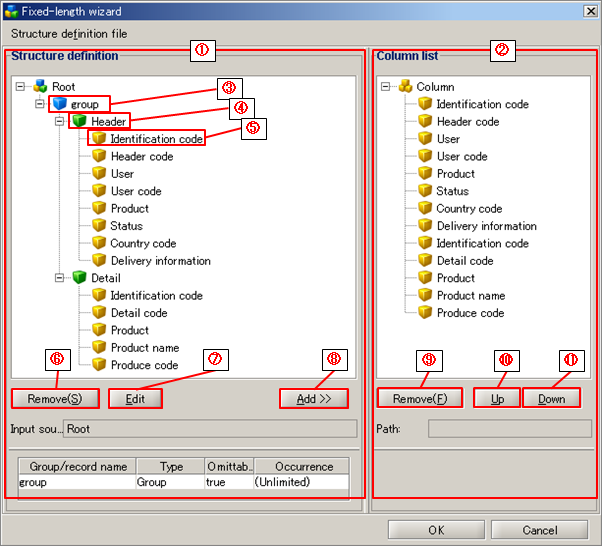Click the Column root icon in Column list

click(406, 87)
